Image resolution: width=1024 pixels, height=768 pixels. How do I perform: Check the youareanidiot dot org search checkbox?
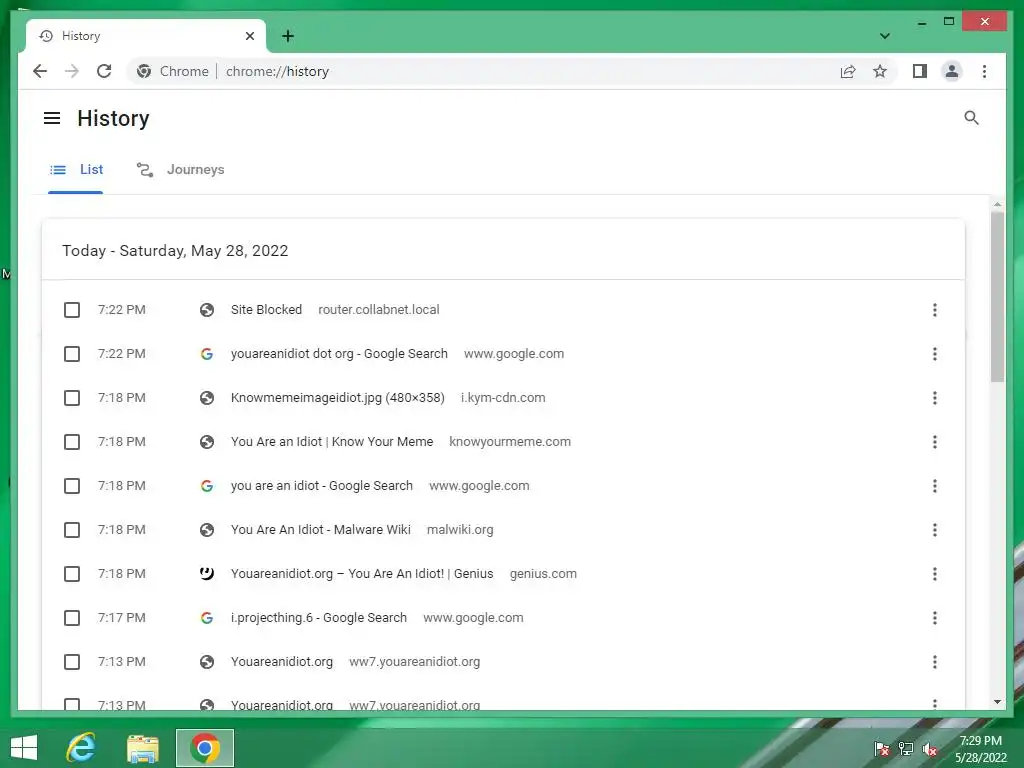click(x=72, y=354)
